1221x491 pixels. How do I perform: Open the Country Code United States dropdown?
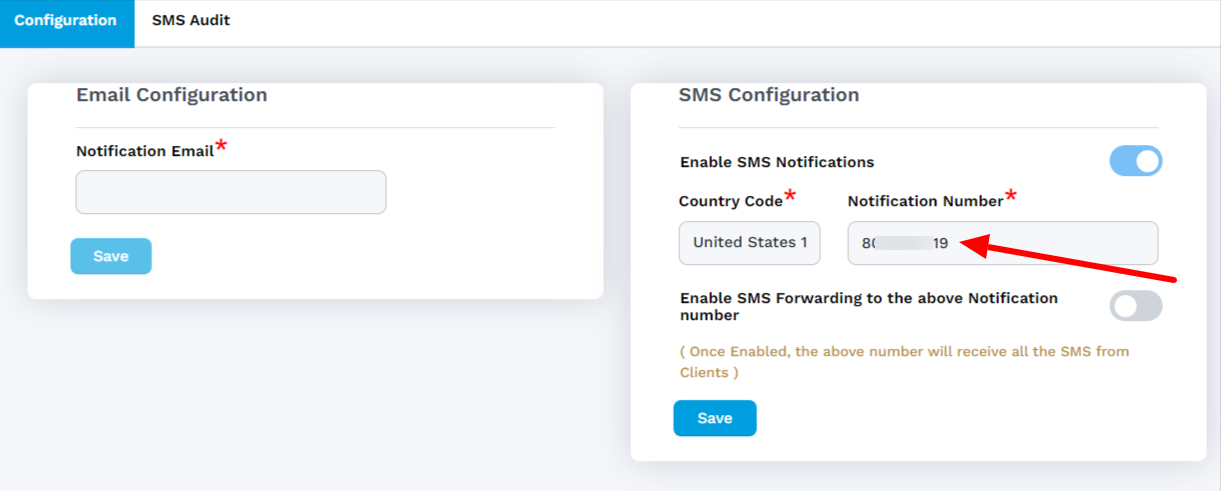coord(750,243)
